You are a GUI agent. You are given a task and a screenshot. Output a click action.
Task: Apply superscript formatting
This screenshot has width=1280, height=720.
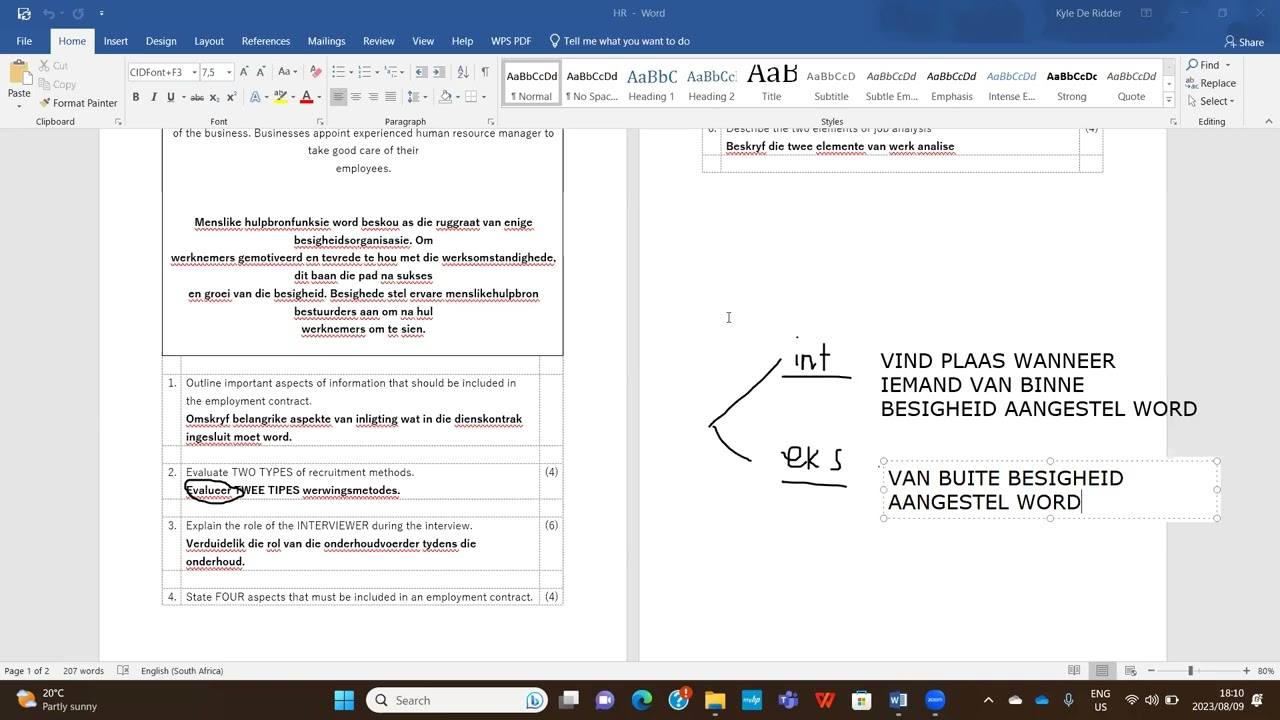[232, 97]
